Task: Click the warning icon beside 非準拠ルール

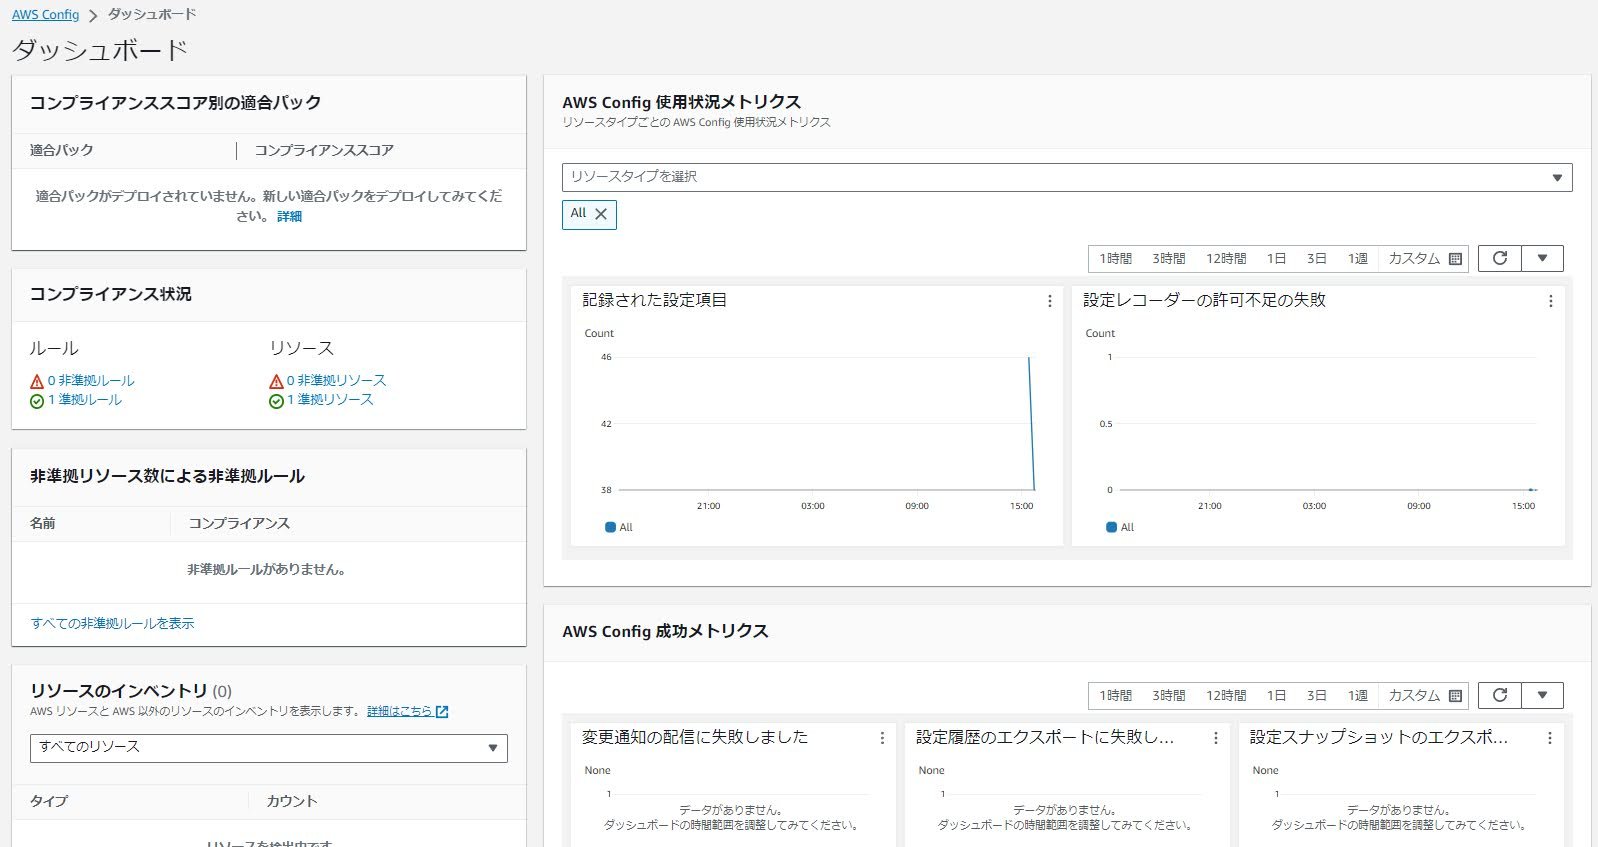Action: click(x=37, y=381)
